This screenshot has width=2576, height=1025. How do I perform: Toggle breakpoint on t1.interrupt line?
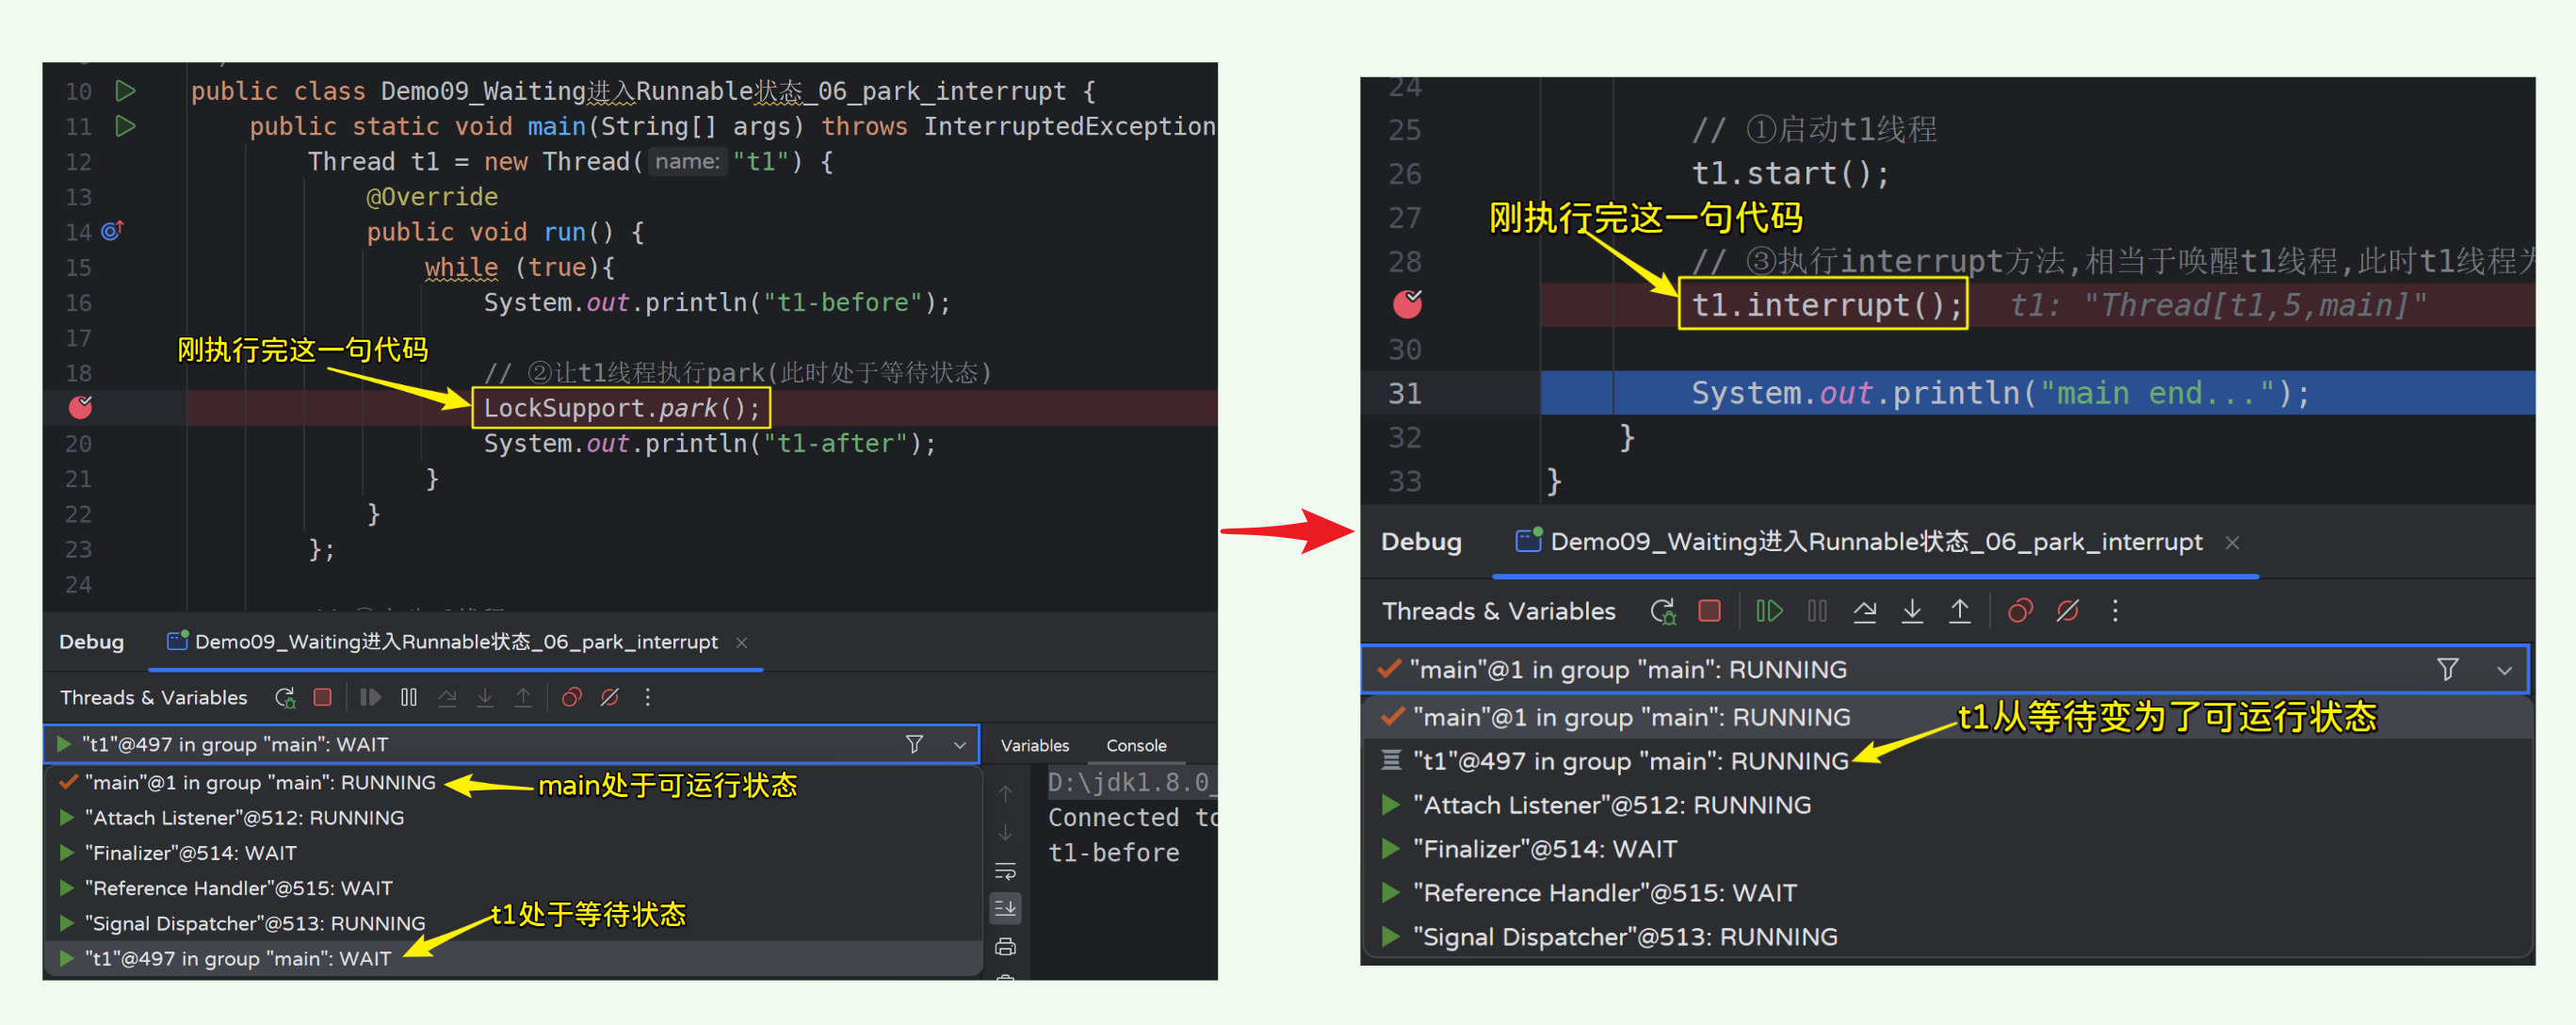click(x=1406, y=304)
